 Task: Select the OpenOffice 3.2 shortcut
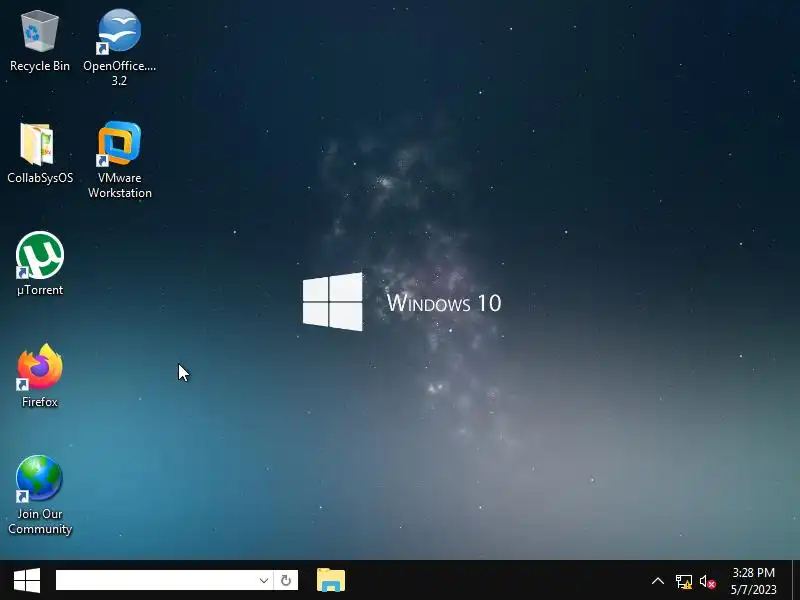(x=119, y=47)
